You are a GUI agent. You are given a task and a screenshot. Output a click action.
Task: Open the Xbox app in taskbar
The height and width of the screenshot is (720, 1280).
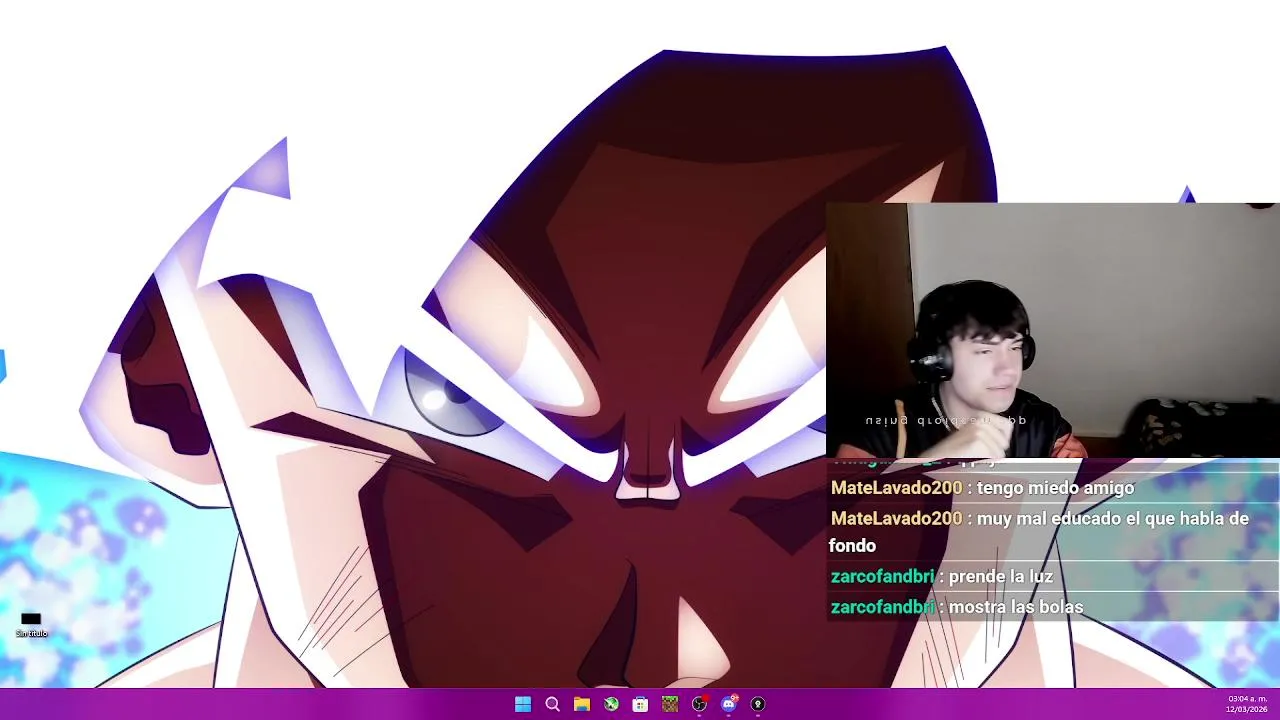pyautogui.click(x=611, y=704)
